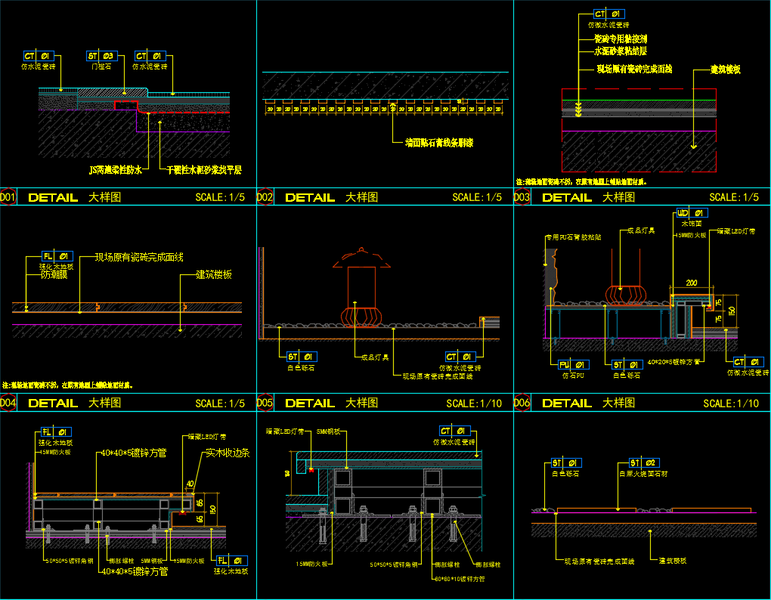Click the "SCALE:1/5" text of detail D03

pyautogui.click(x=734, y=197)
